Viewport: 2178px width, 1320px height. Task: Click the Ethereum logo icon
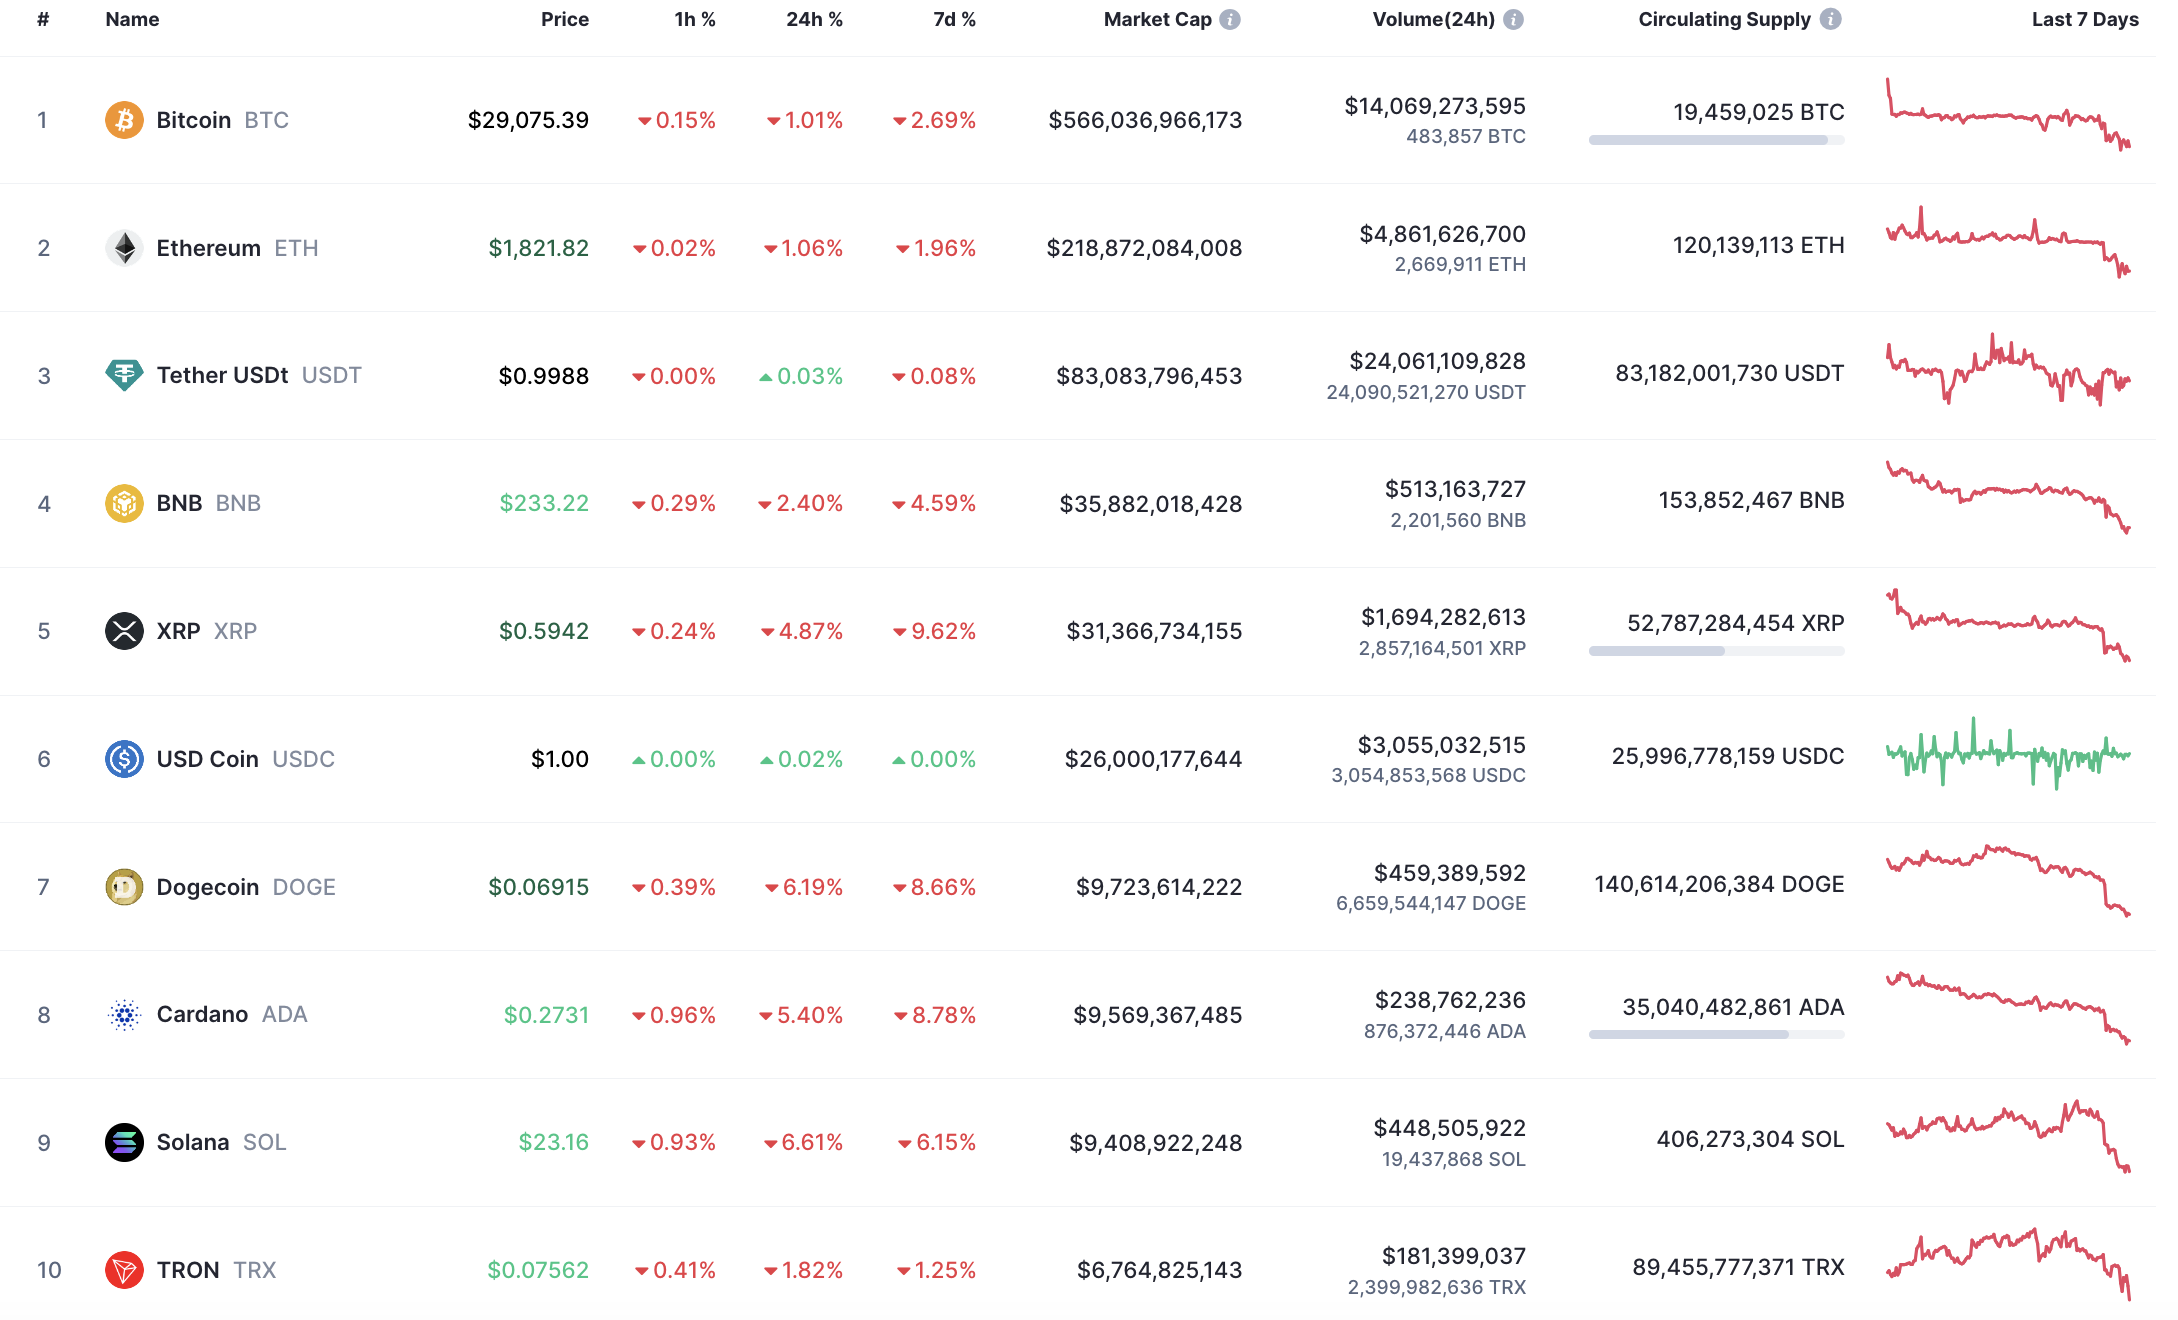coord(124,247)
